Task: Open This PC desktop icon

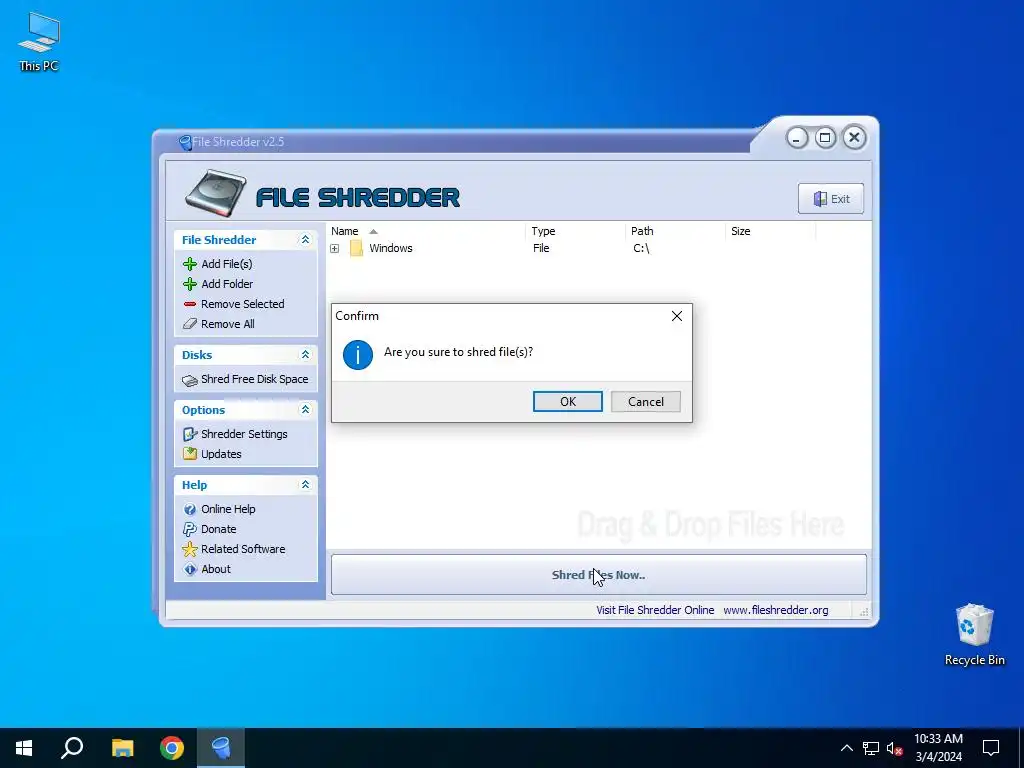Action: 39,42
